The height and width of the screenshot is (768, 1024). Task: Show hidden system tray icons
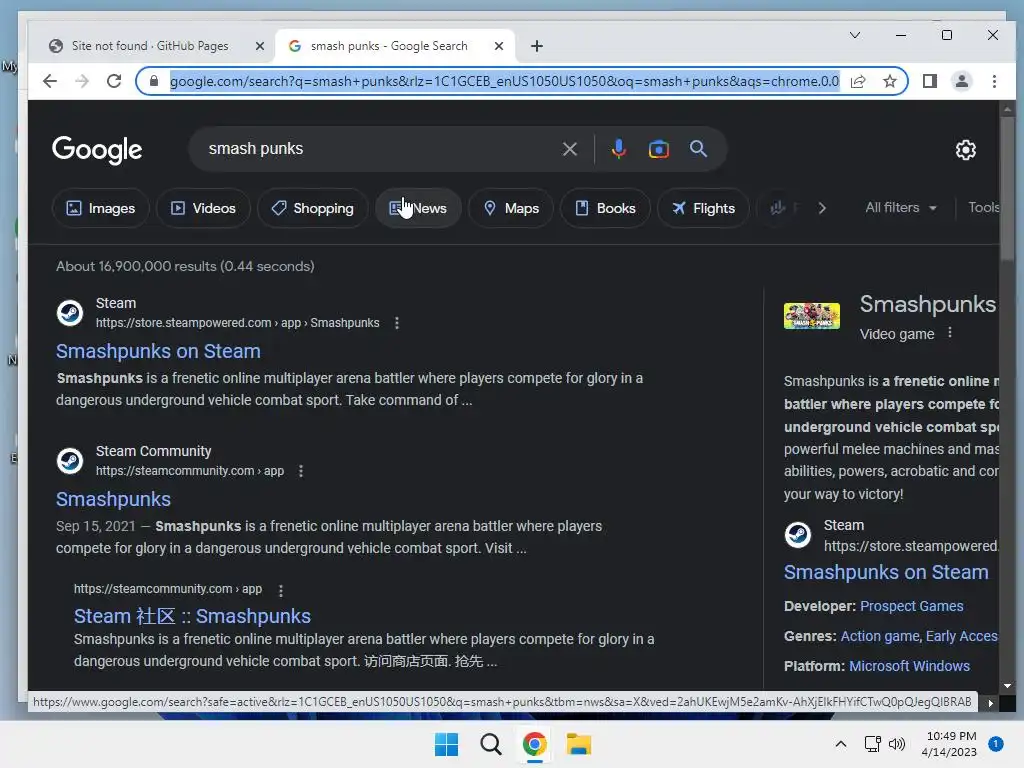840,744
